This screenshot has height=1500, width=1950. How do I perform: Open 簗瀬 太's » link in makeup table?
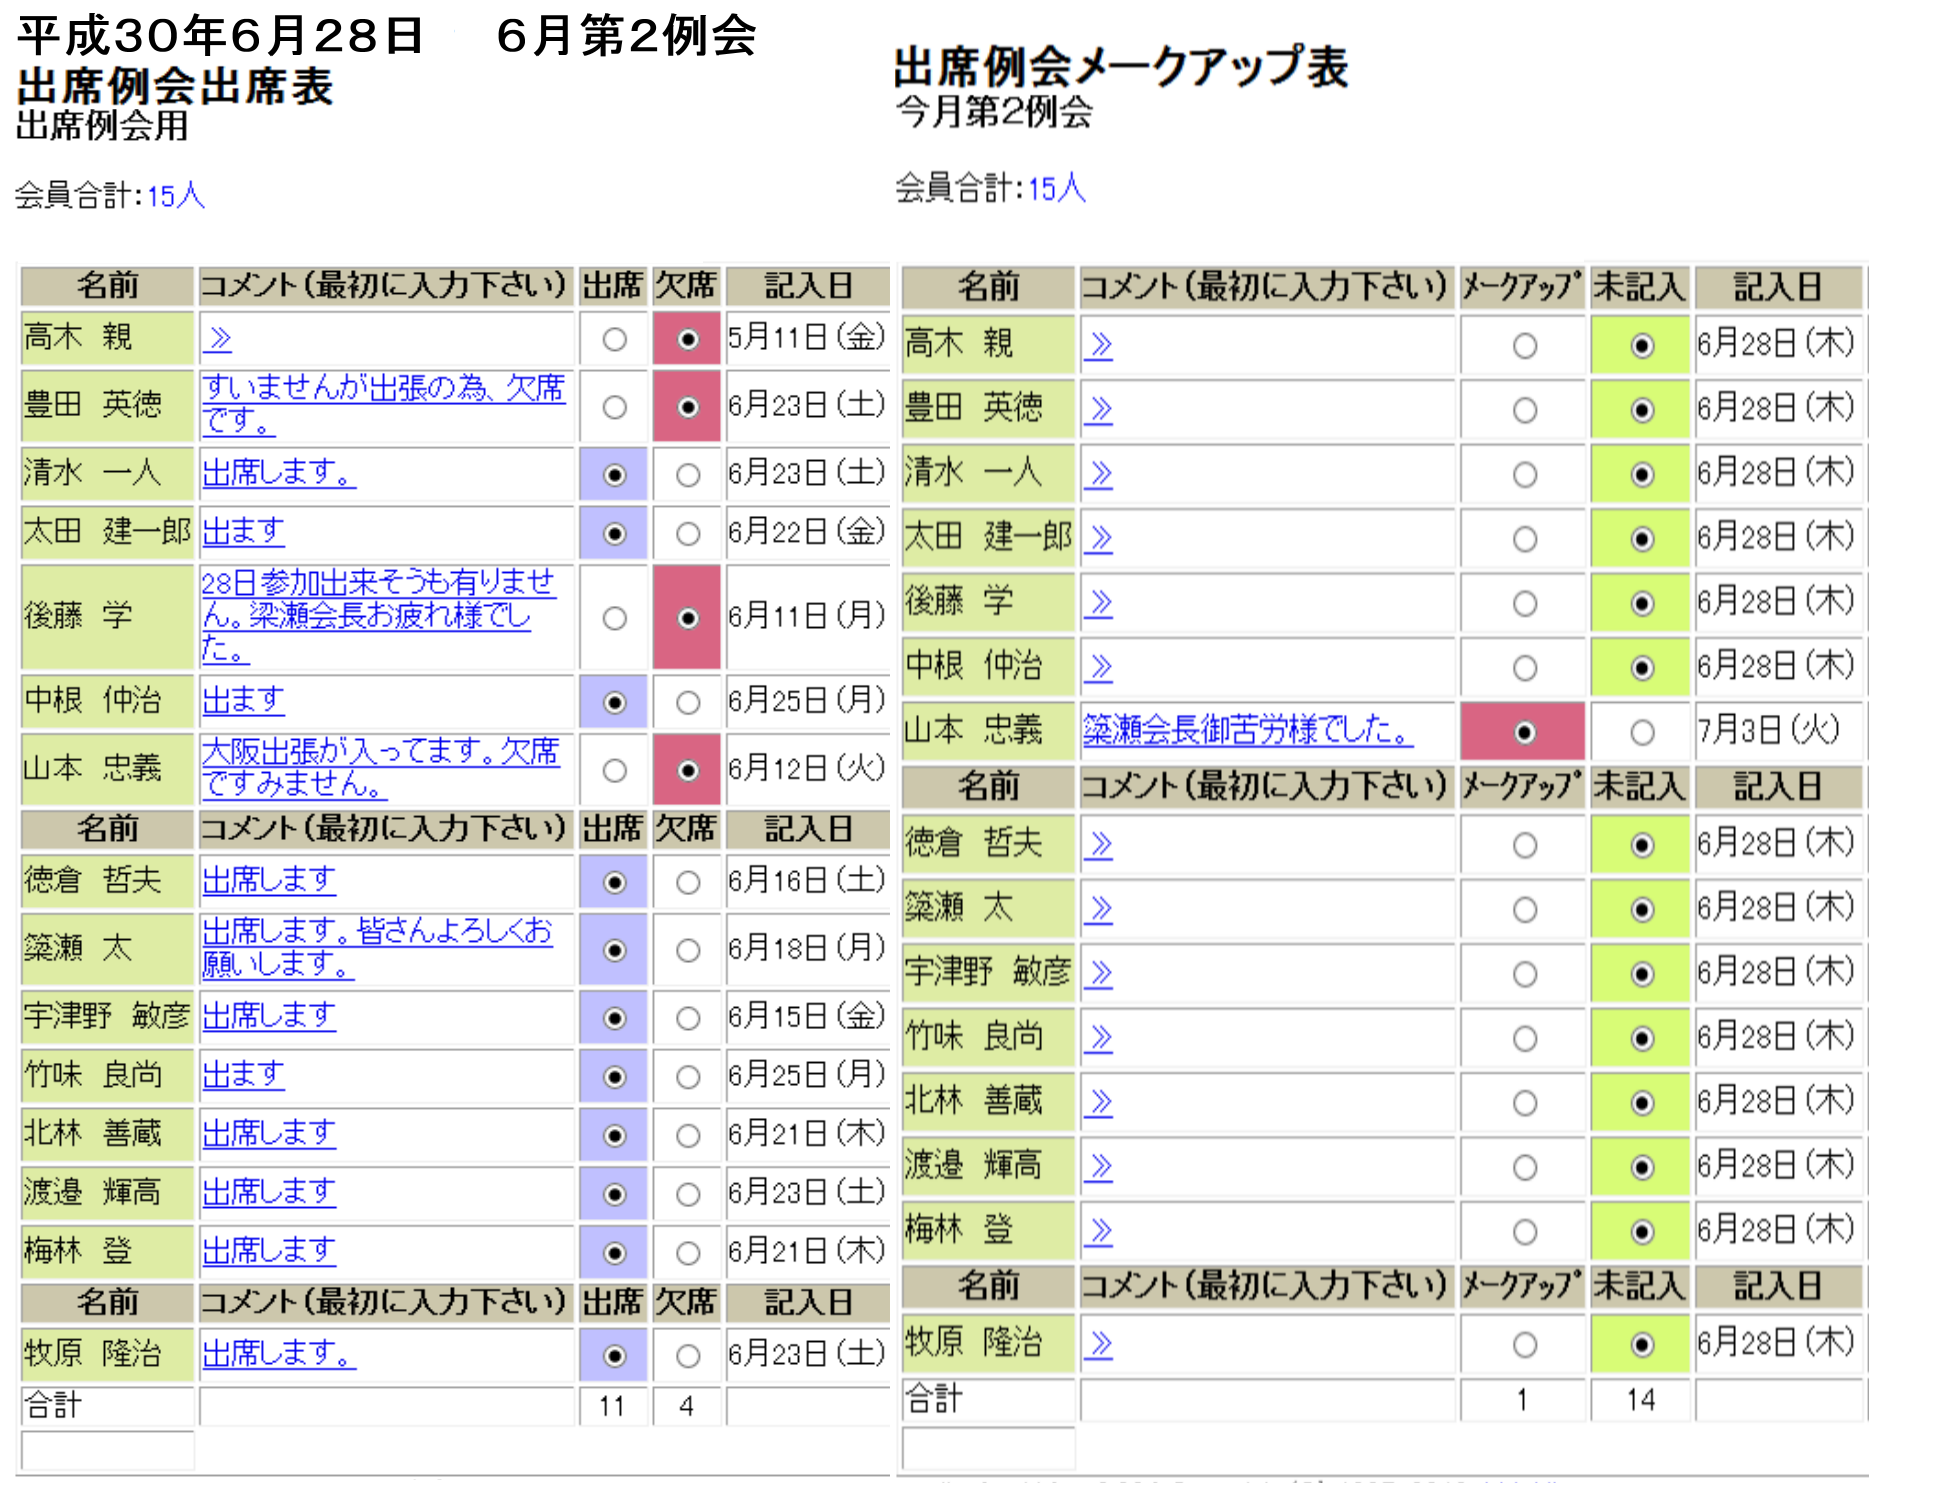pos(1098,909)
